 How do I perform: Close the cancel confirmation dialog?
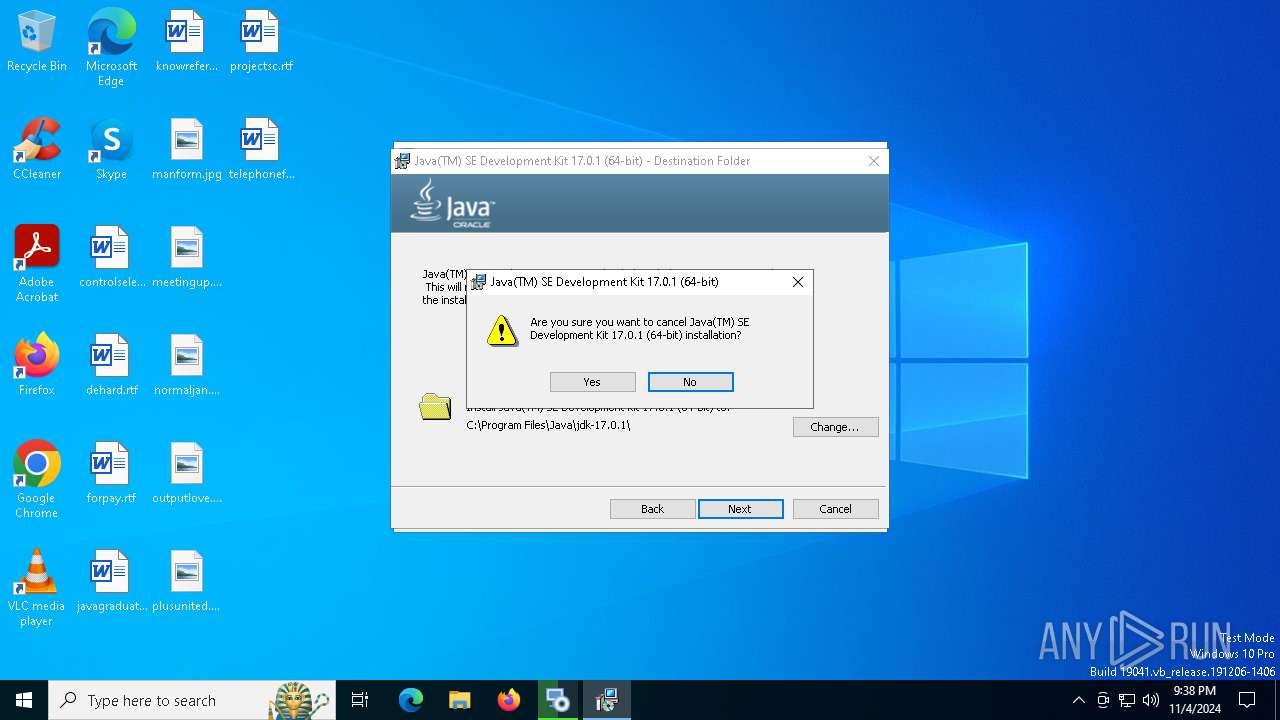[797, 282]
